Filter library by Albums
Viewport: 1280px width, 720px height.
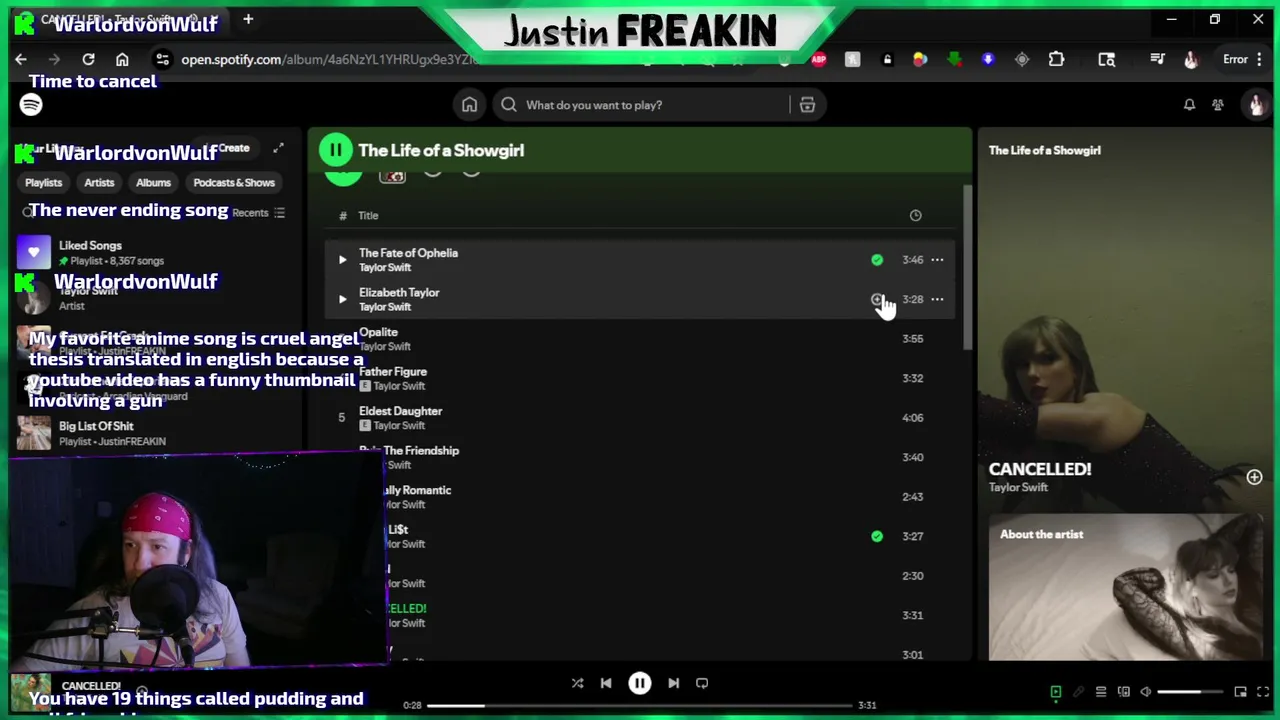click(x=153, y=182)
